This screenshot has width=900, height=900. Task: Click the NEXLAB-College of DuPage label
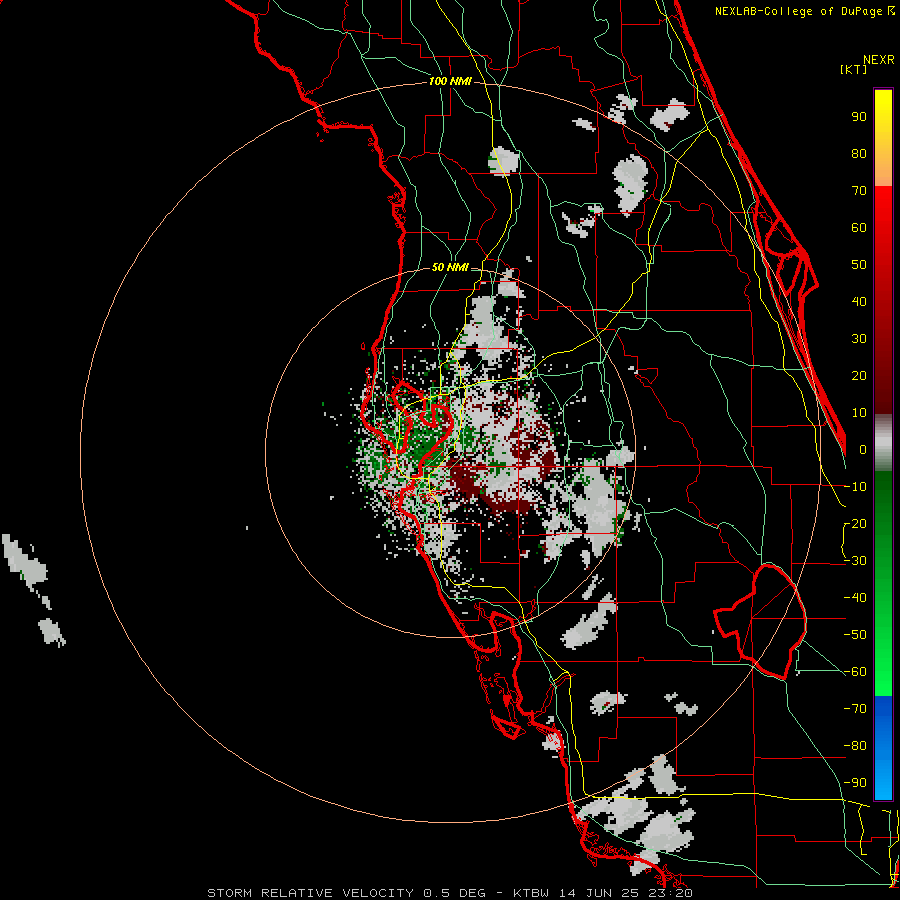(x=798, y=11)
